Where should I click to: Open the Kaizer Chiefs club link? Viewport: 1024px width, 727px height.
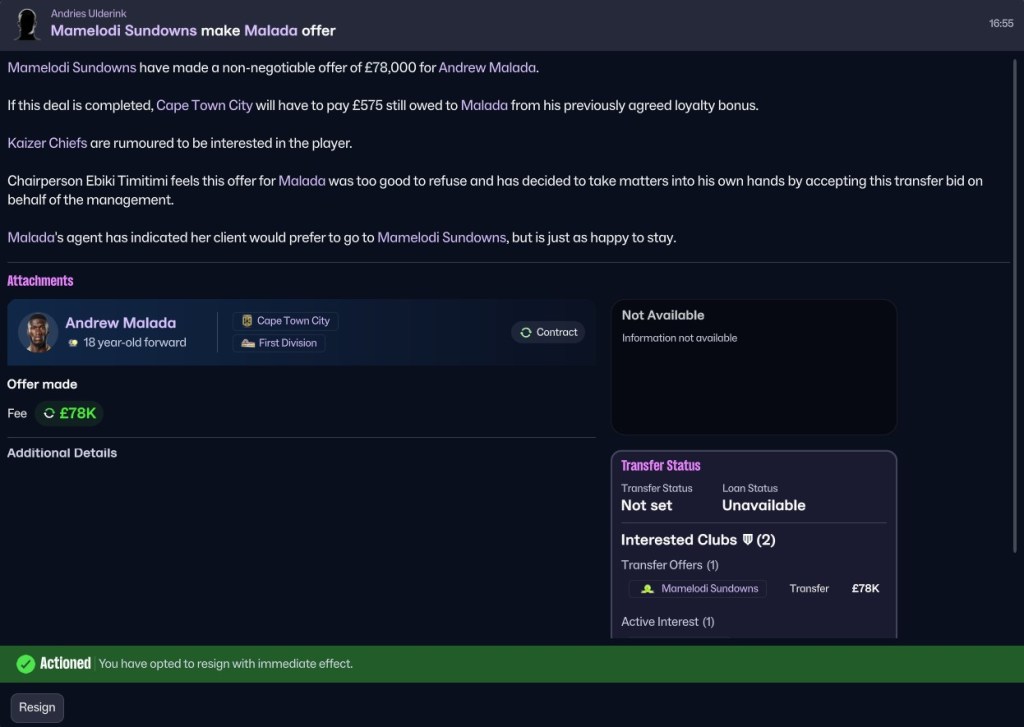(x=47, y=143)
